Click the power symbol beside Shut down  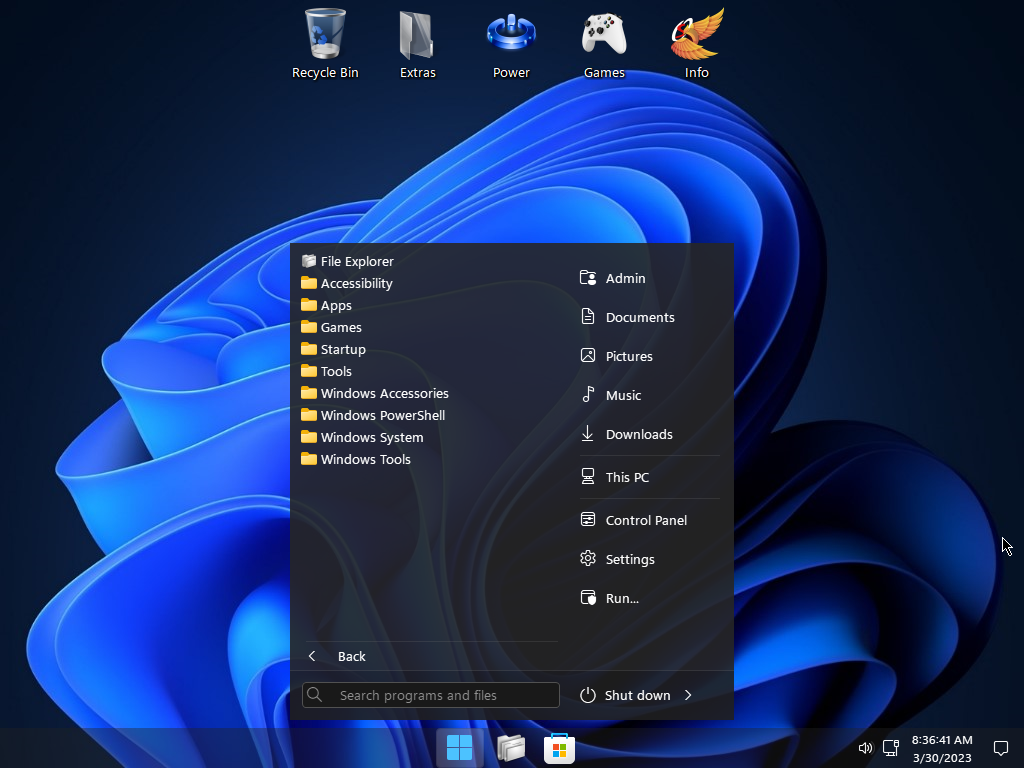coord(588,695)
